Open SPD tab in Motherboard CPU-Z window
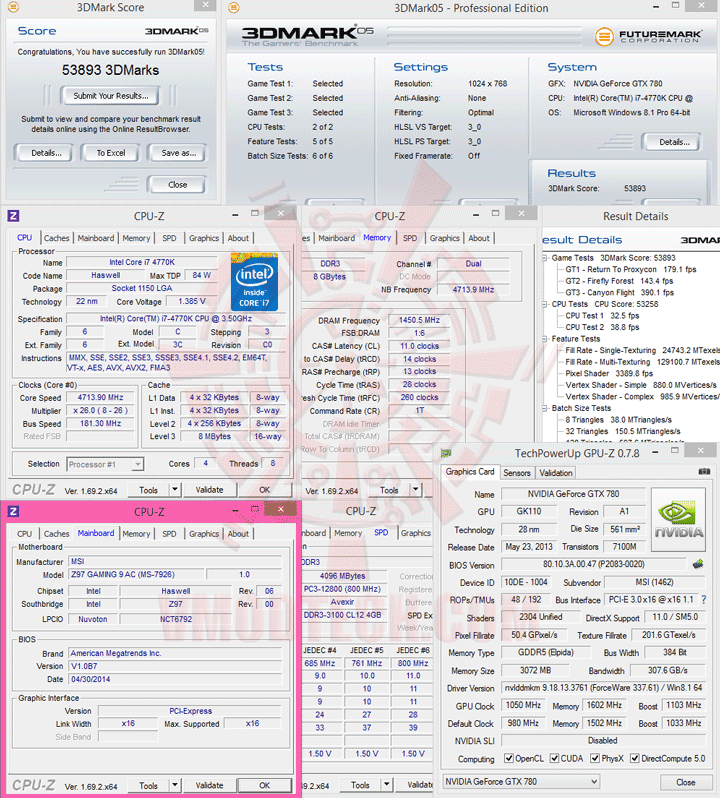 click(169, 533)
